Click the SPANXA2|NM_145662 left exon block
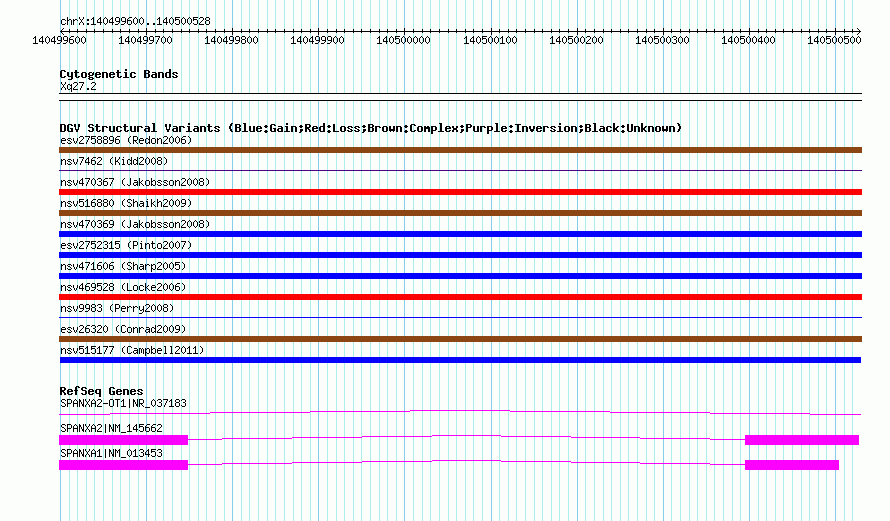 (x=123, y=440)
